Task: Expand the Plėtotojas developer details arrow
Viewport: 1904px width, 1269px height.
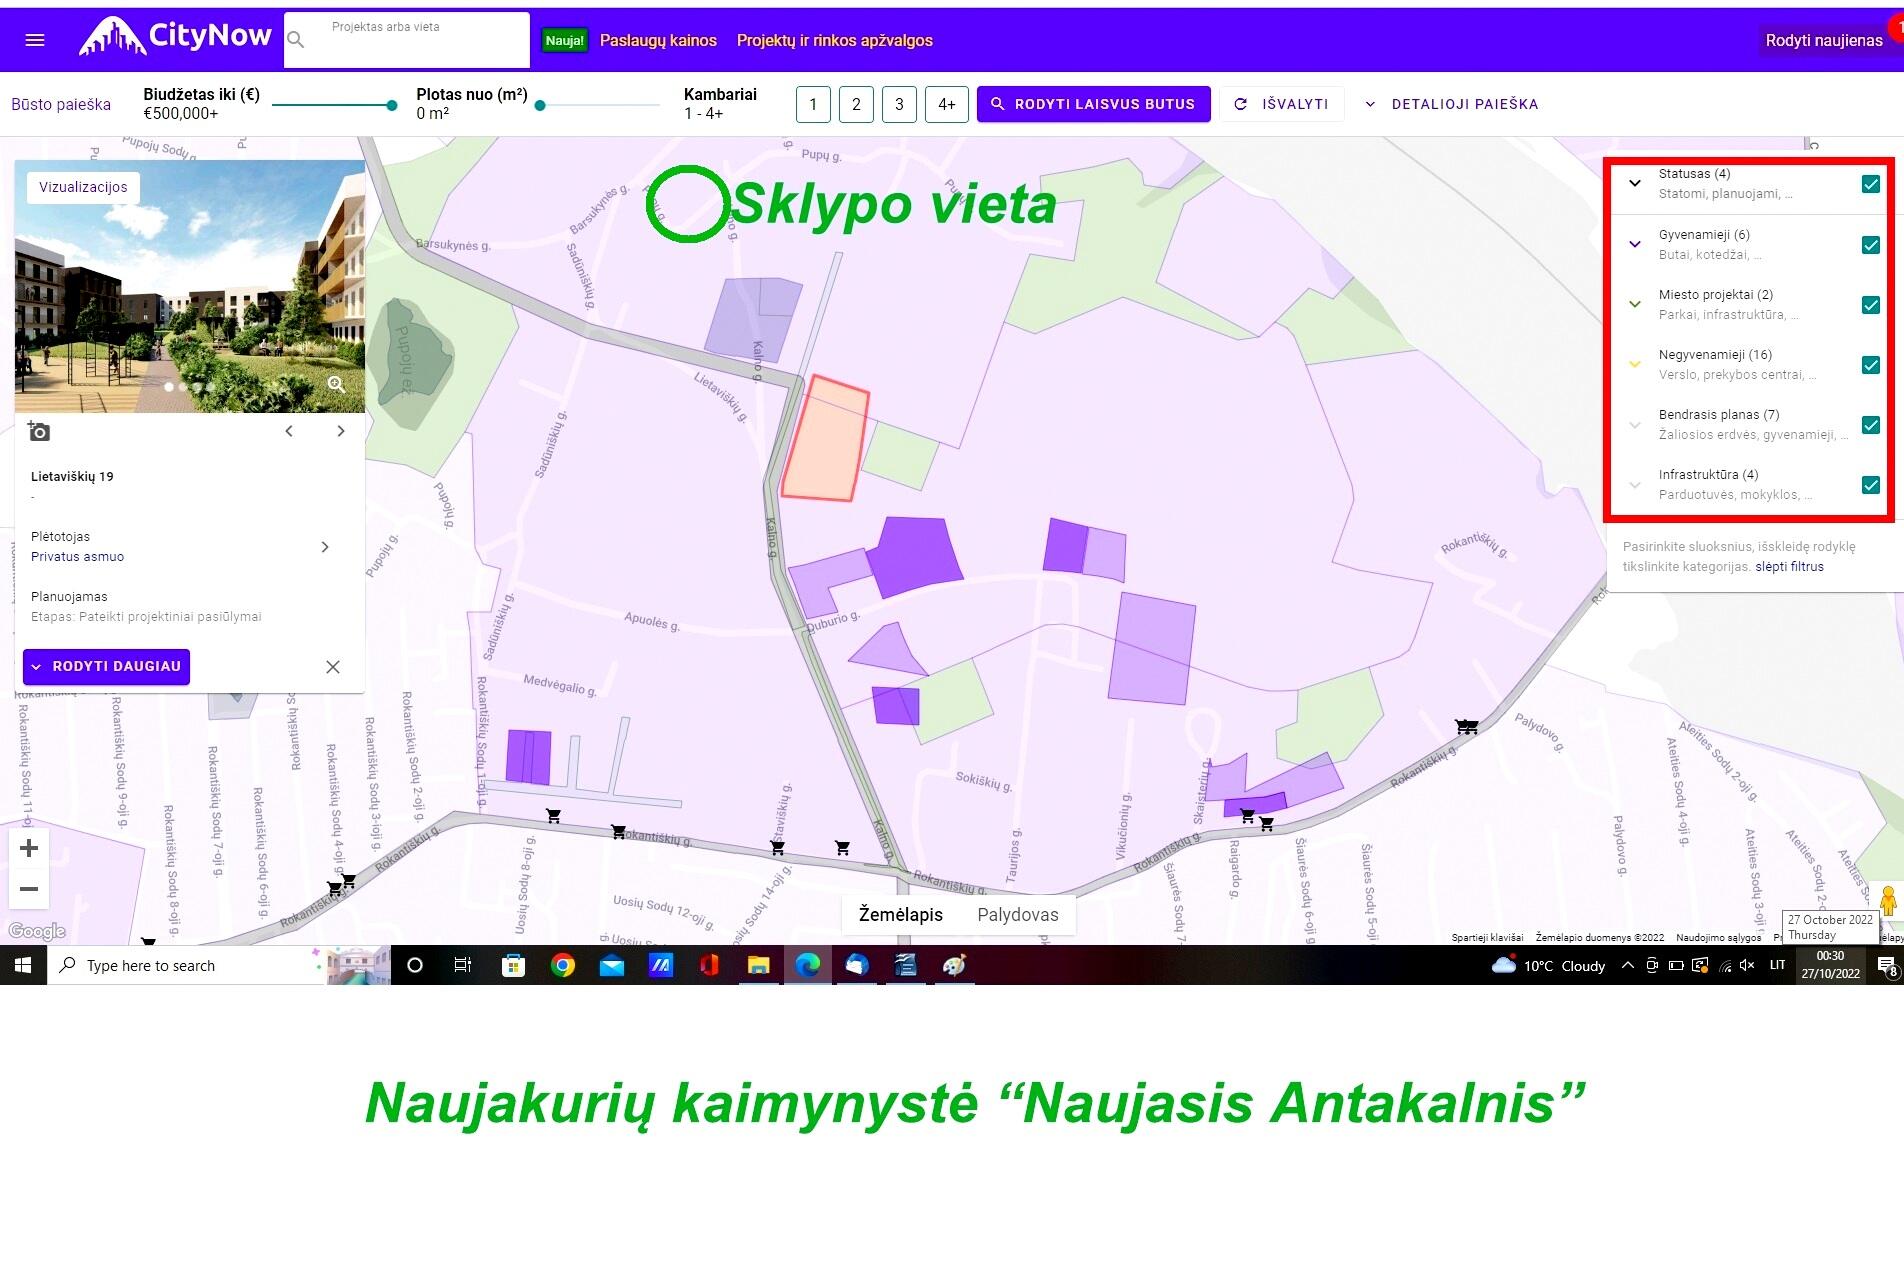Action: pos(325,547)
